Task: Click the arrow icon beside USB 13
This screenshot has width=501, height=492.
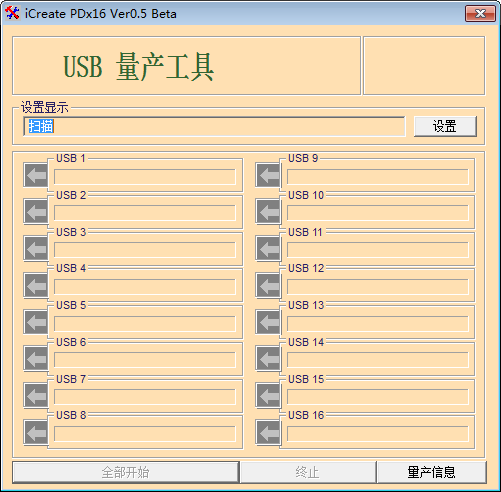Action: click(268, 322)
